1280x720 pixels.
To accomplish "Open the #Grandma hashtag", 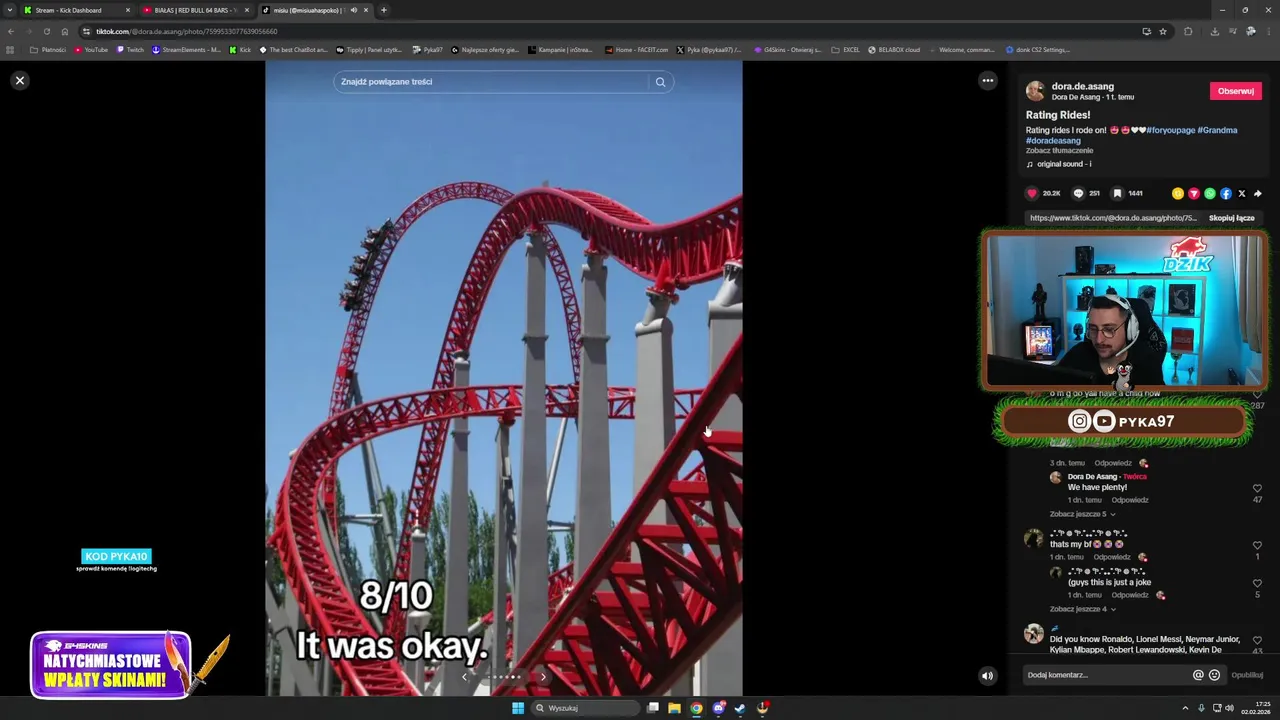I will click(x=1217, y=130).
